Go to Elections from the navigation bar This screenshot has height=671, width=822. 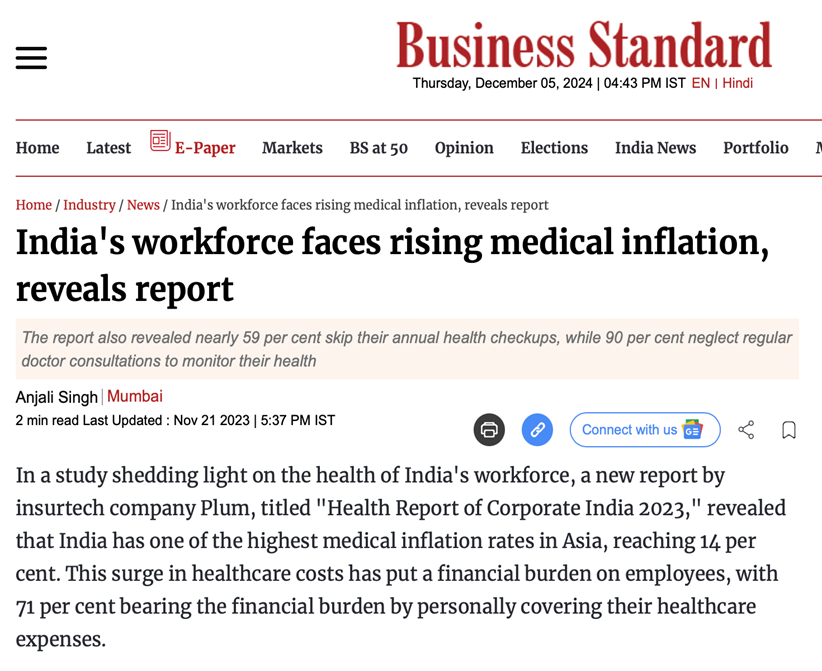pos(554,147)
